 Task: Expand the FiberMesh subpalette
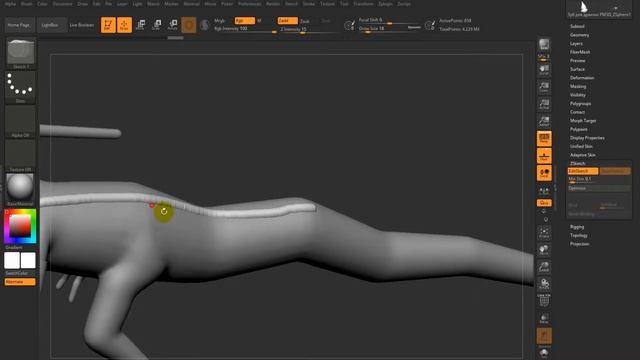tap(580, 52)
